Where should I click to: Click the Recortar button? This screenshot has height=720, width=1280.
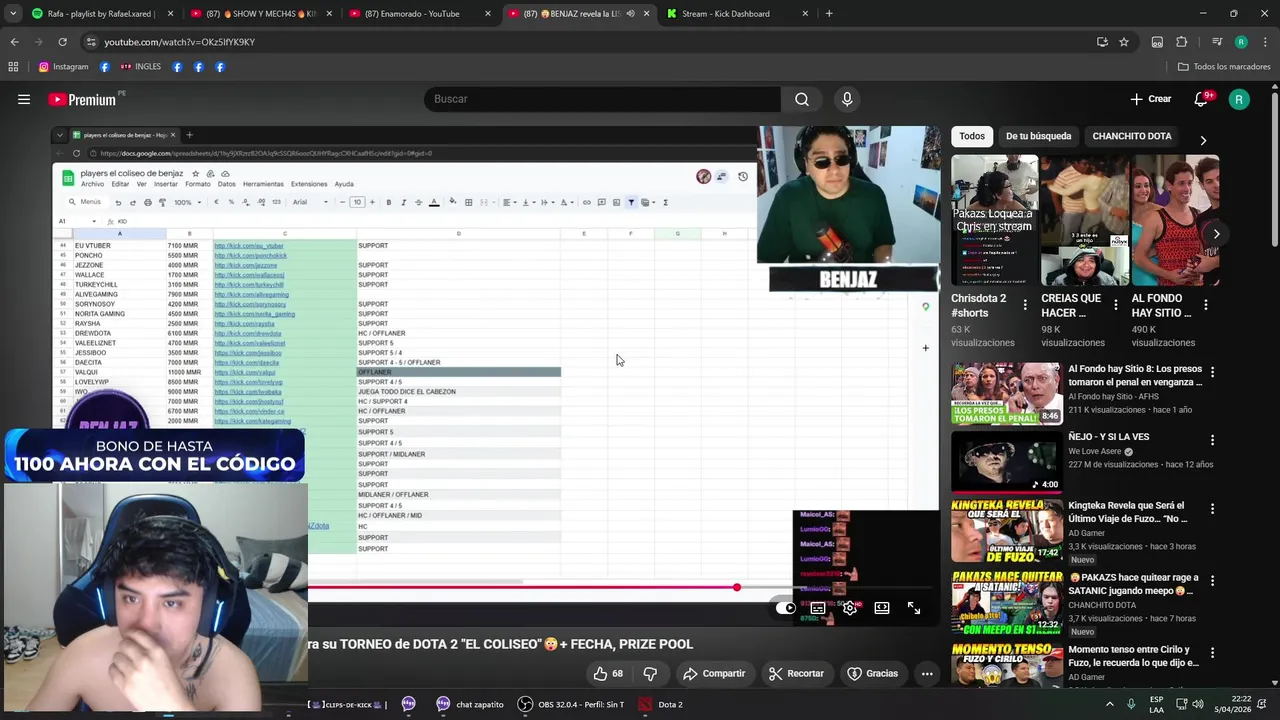click(796, 674)
